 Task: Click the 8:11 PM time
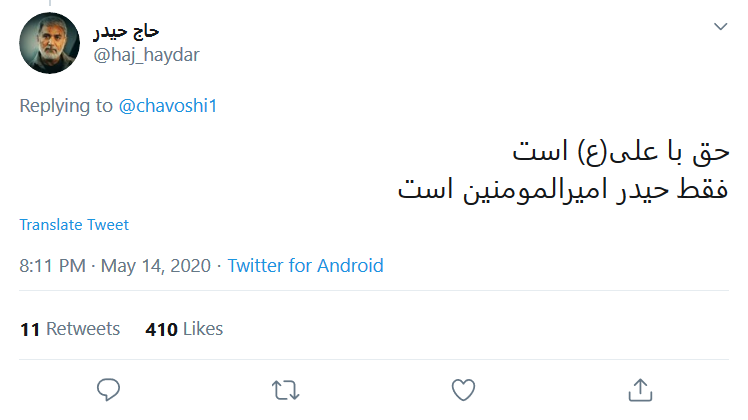coord(52,266)
